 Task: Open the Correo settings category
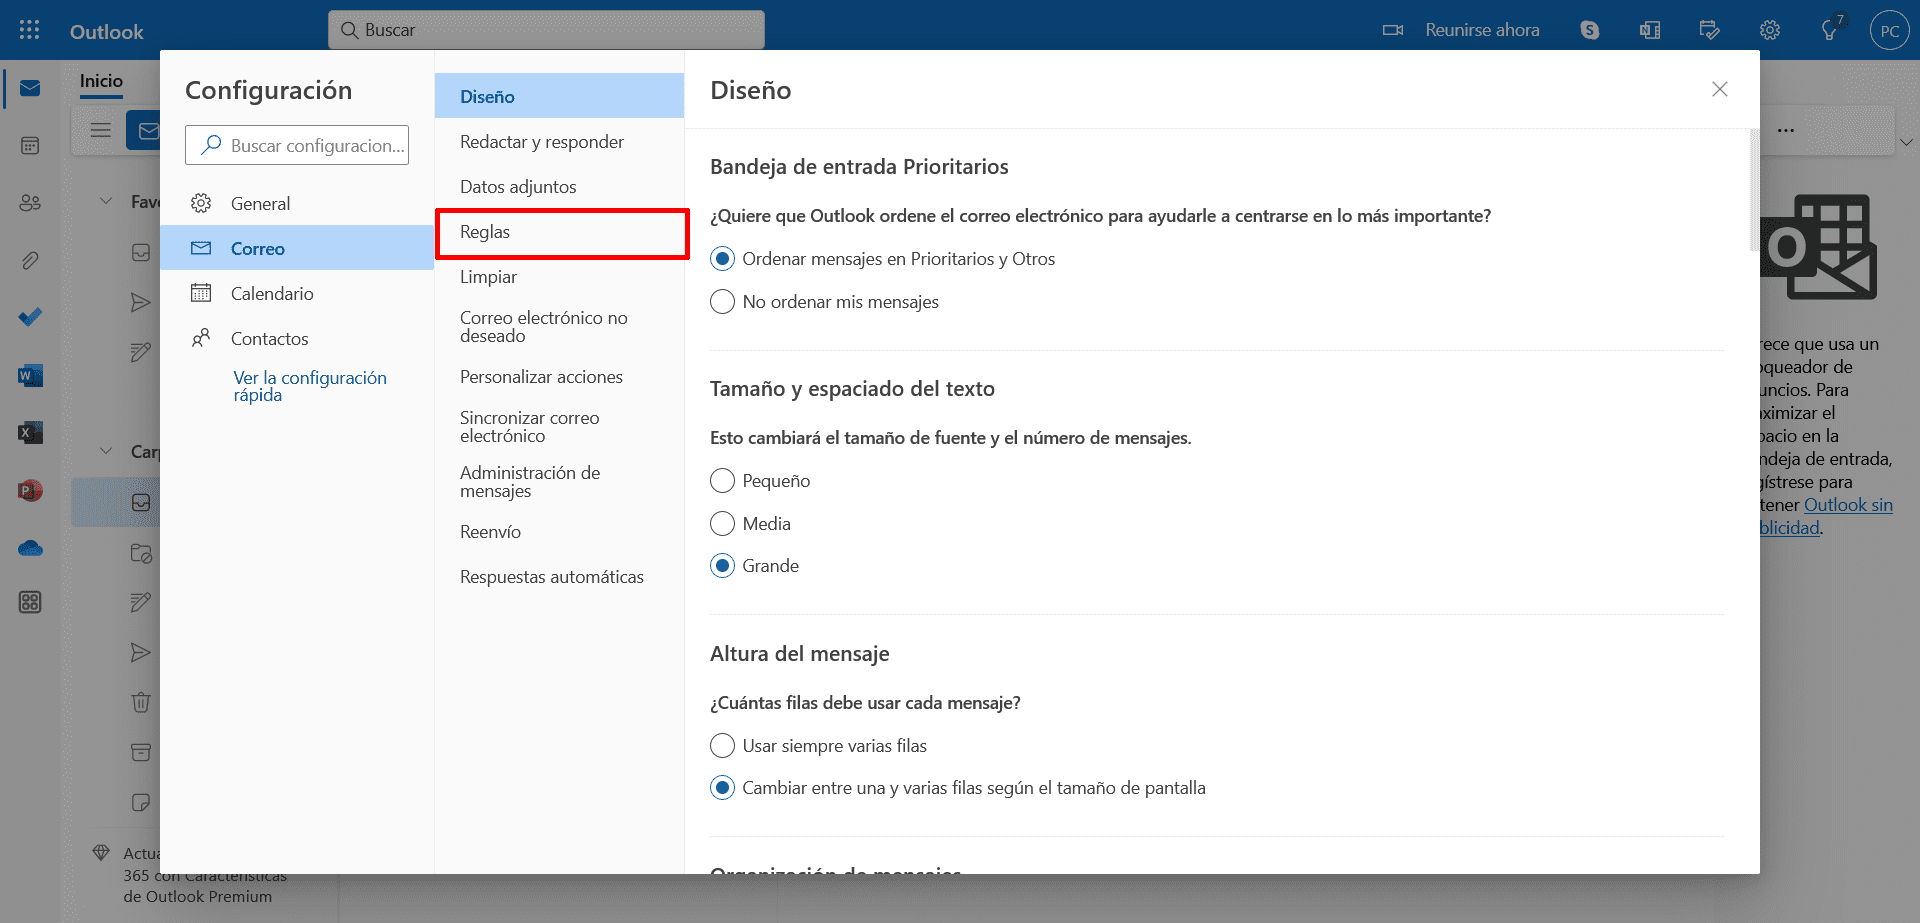(x=297, y=248)
